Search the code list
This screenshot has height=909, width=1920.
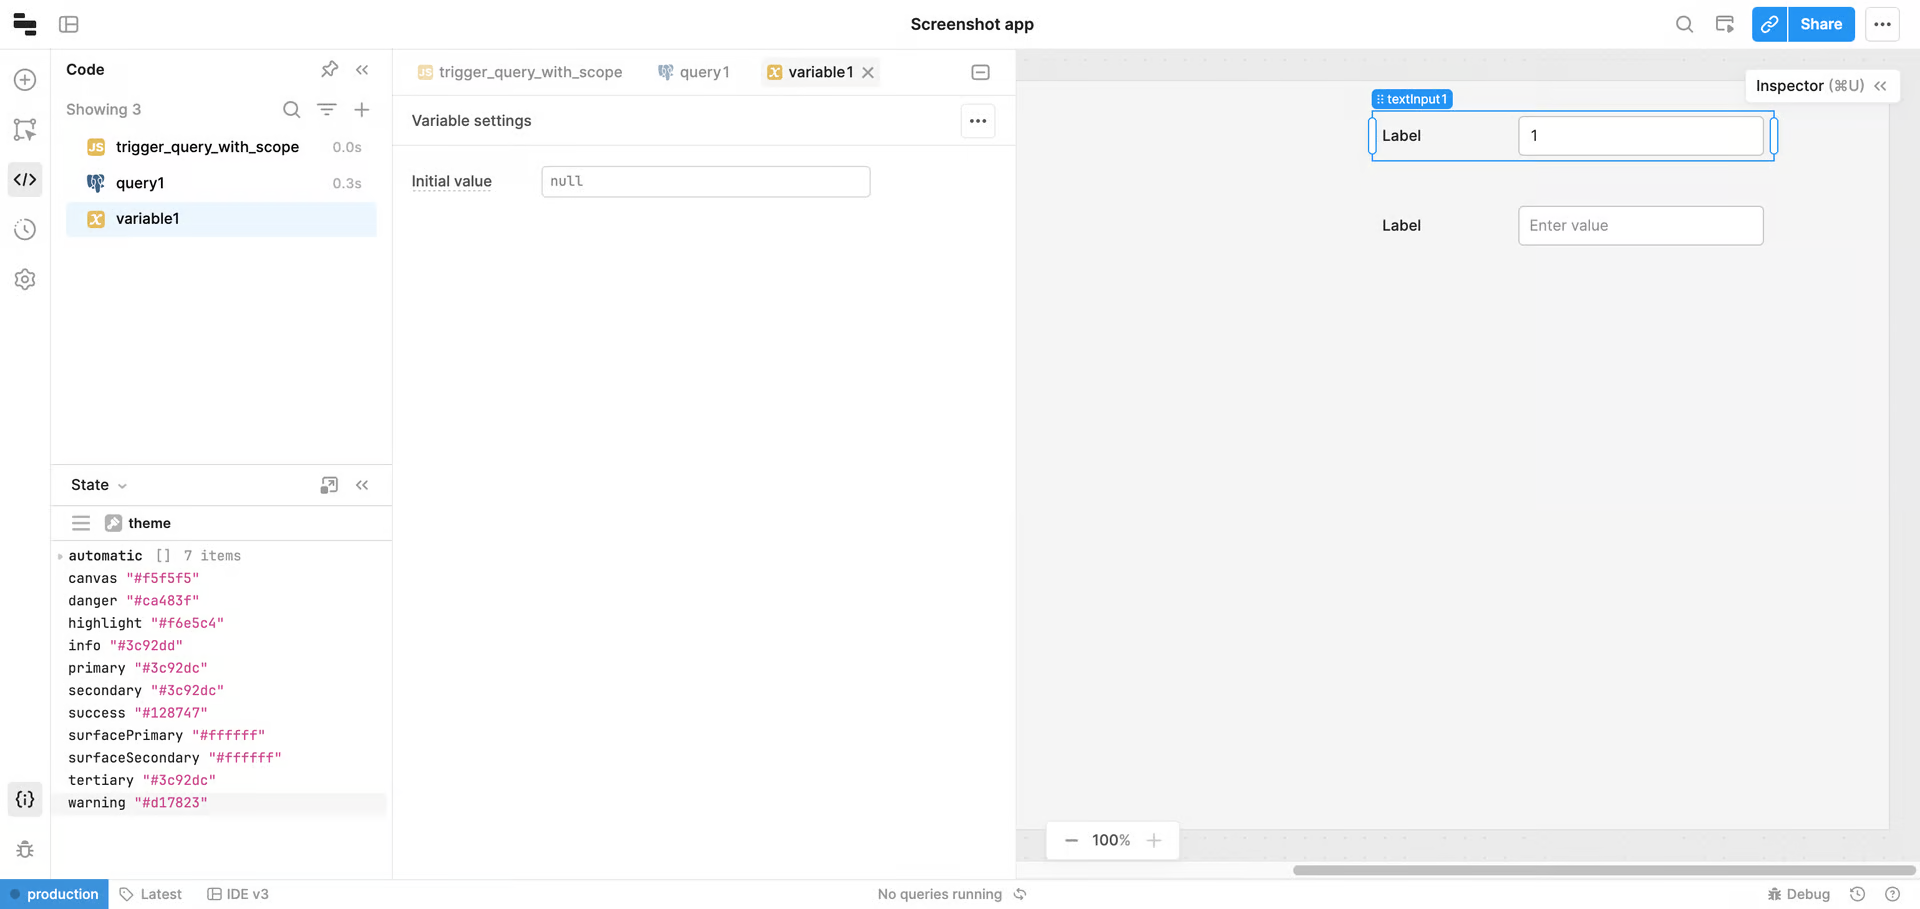tap(291, 109)
